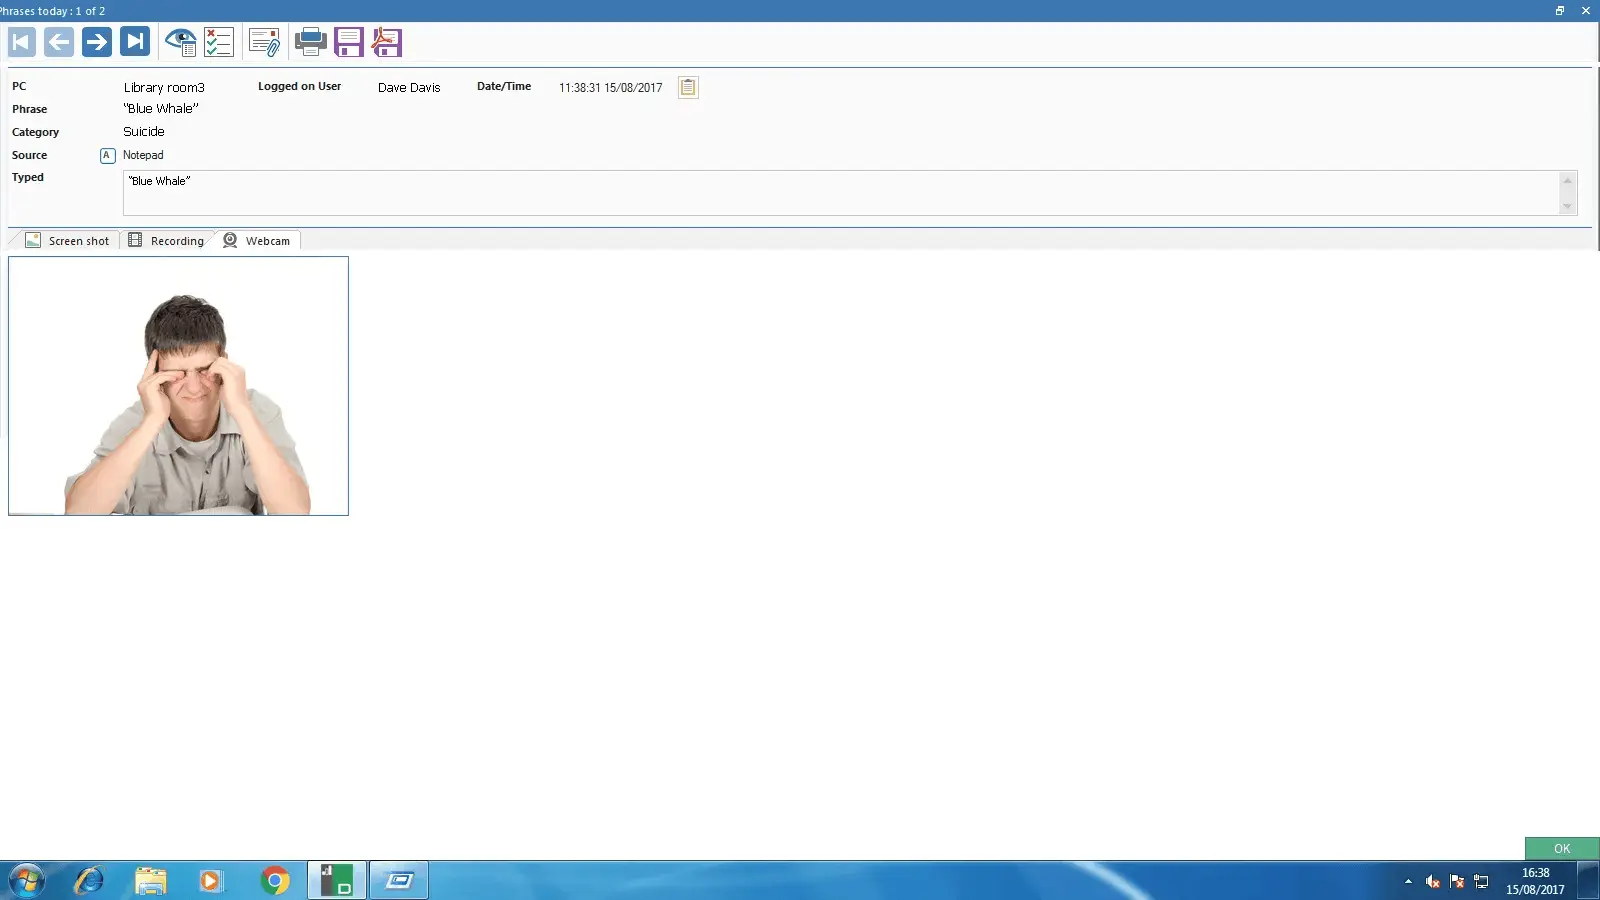The height and width of the screenshot is (900, 1600).
Task: Print the phrase report
Action: [310, 42]
